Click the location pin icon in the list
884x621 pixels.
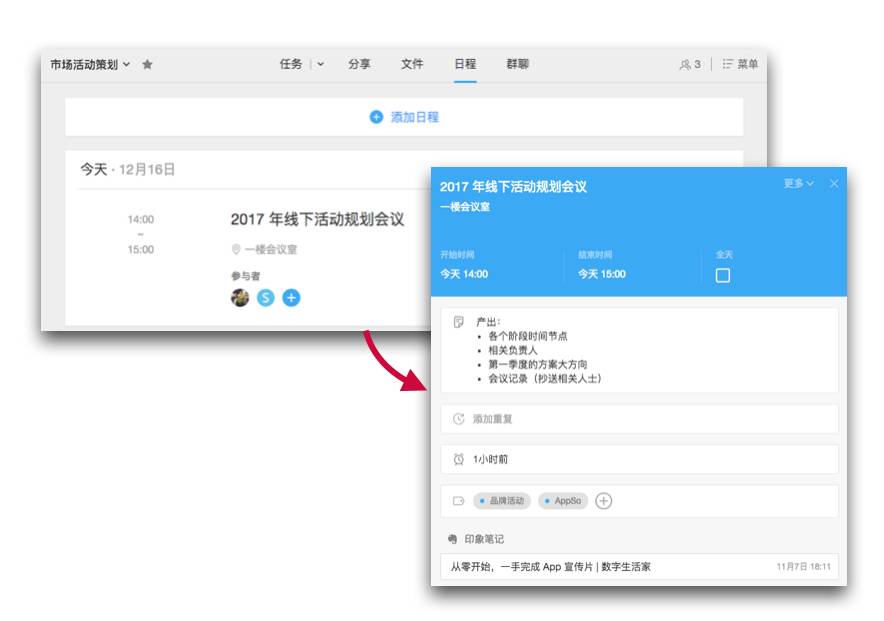(x=236, y=249)
